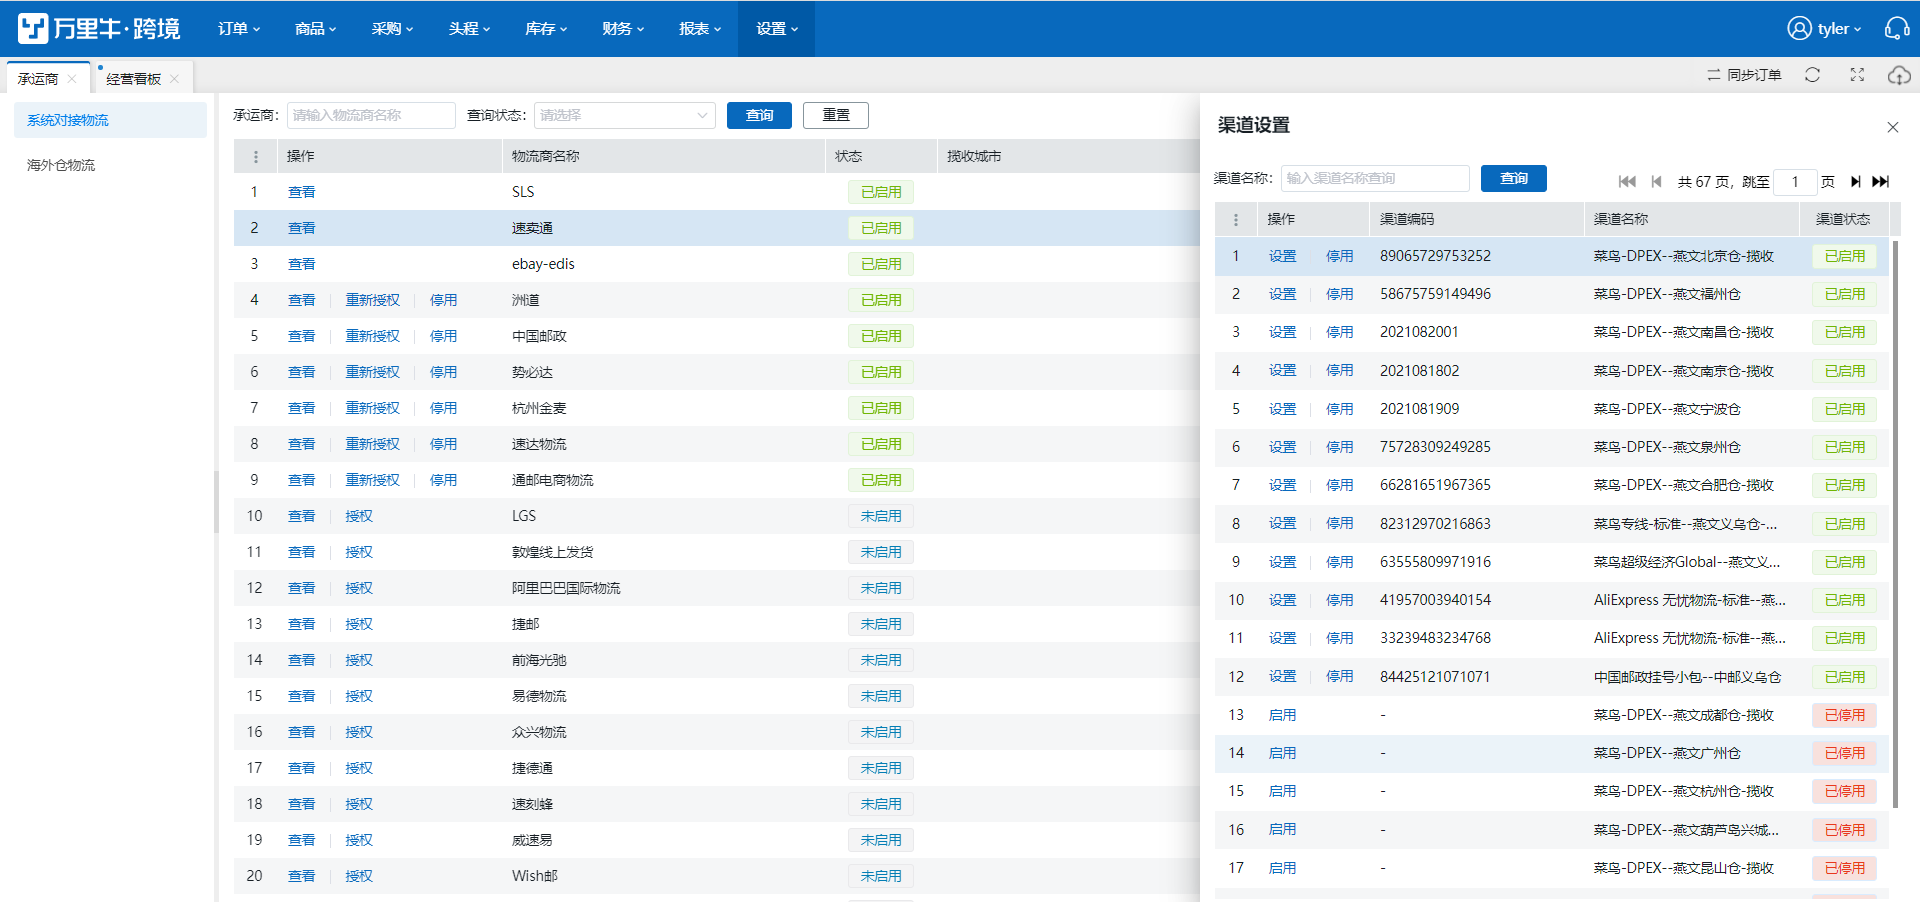Viewport: 1920px width, 902px height.
Task: Click 启用 for 菜鸟-DPEX--燕文广州仓
Action: click(1282, 753)
